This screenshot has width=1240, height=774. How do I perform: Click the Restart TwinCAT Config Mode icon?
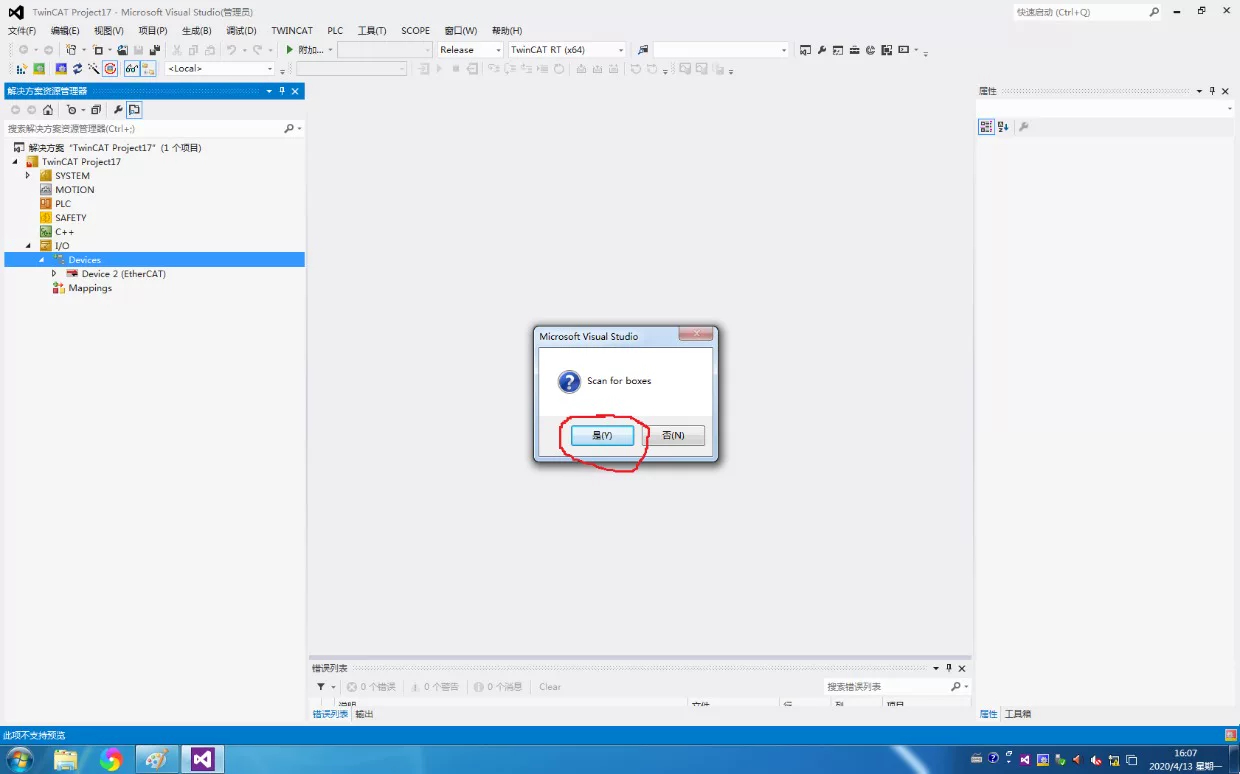62,69
